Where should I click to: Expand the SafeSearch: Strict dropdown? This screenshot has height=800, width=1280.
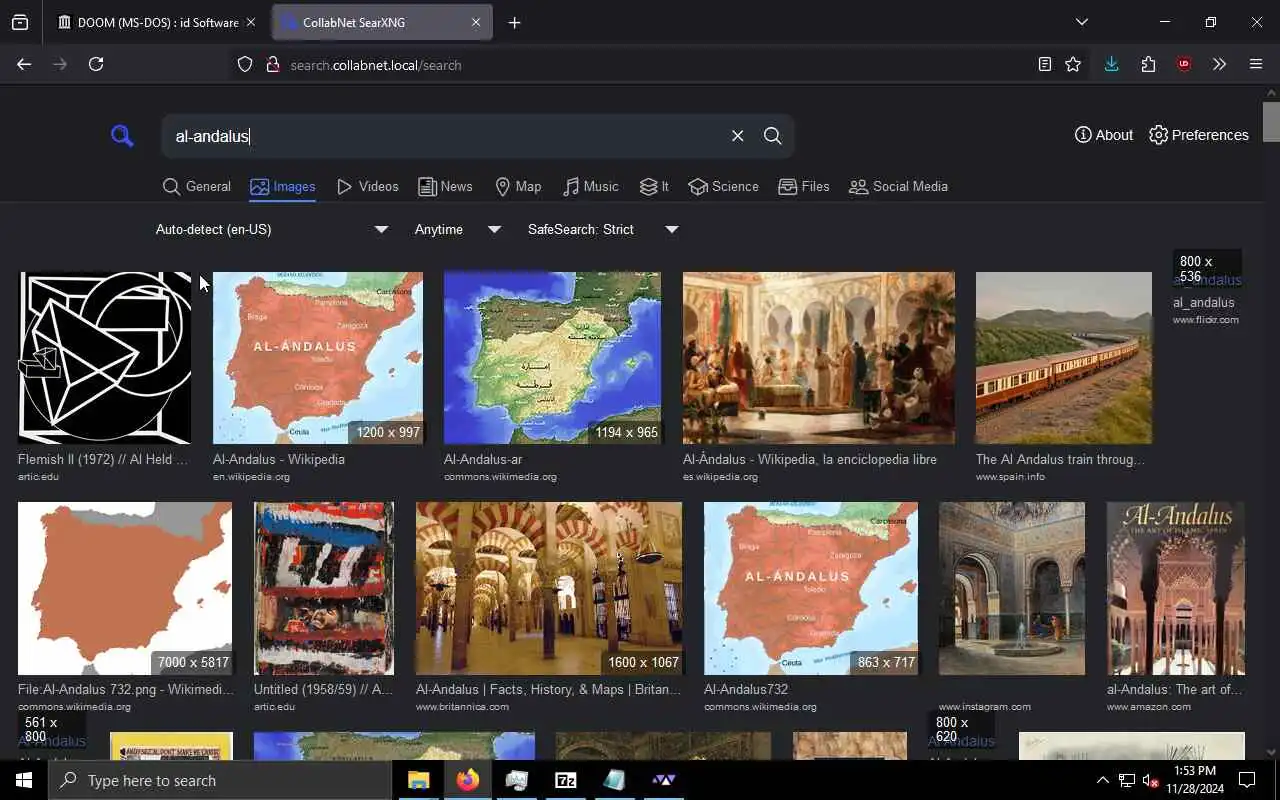(x=603, y=229)
